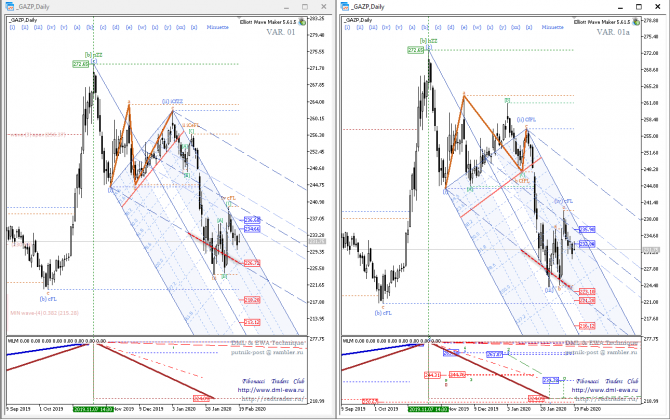670x420 pixels.
Task: Click '_GAZP,Daily' title text of VAR. 01 window
Action: coord(33,7)
